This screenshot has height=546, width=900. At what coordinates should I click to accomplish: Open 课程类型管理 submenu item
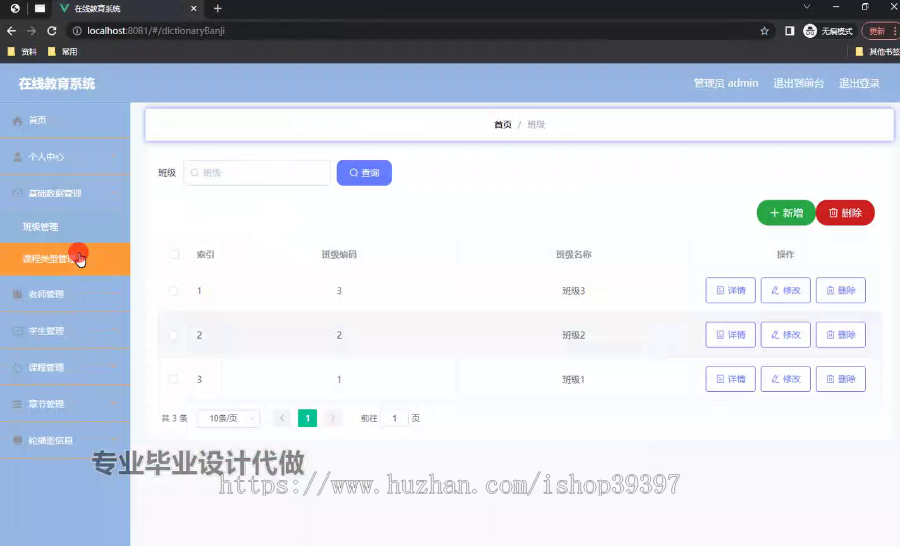[65, 259]
